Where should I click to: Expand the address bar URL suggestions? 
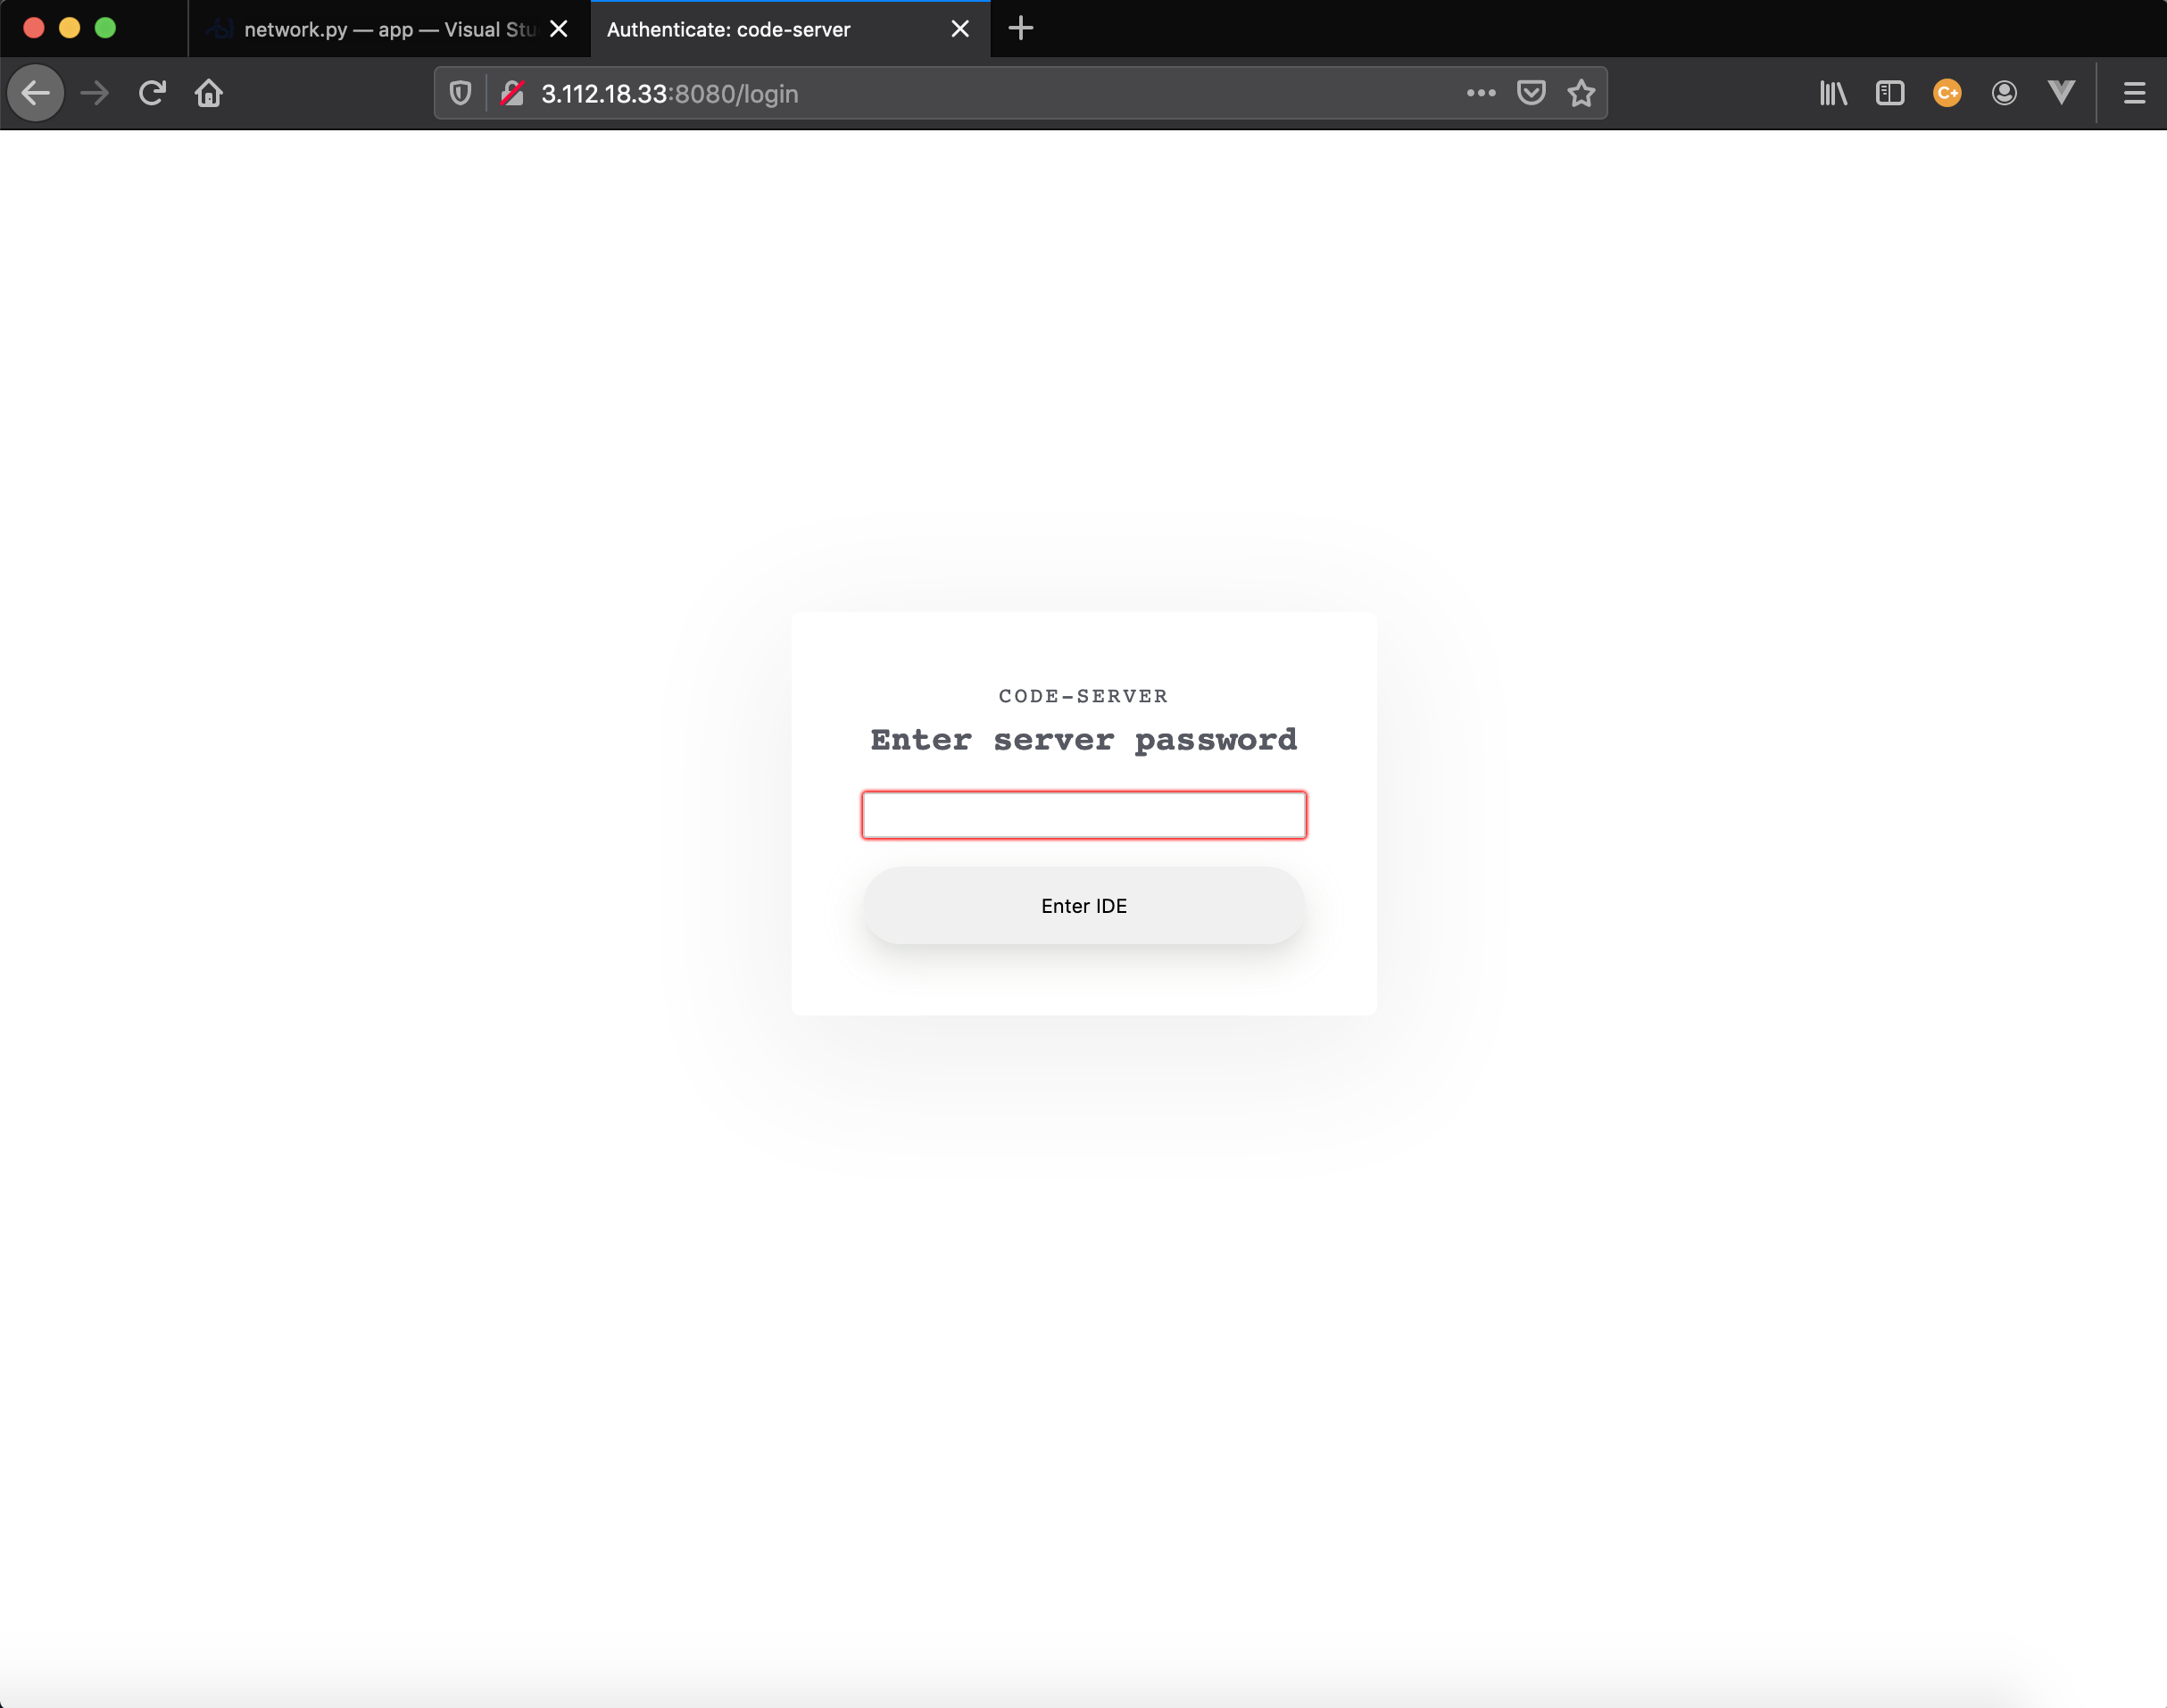1000,93
